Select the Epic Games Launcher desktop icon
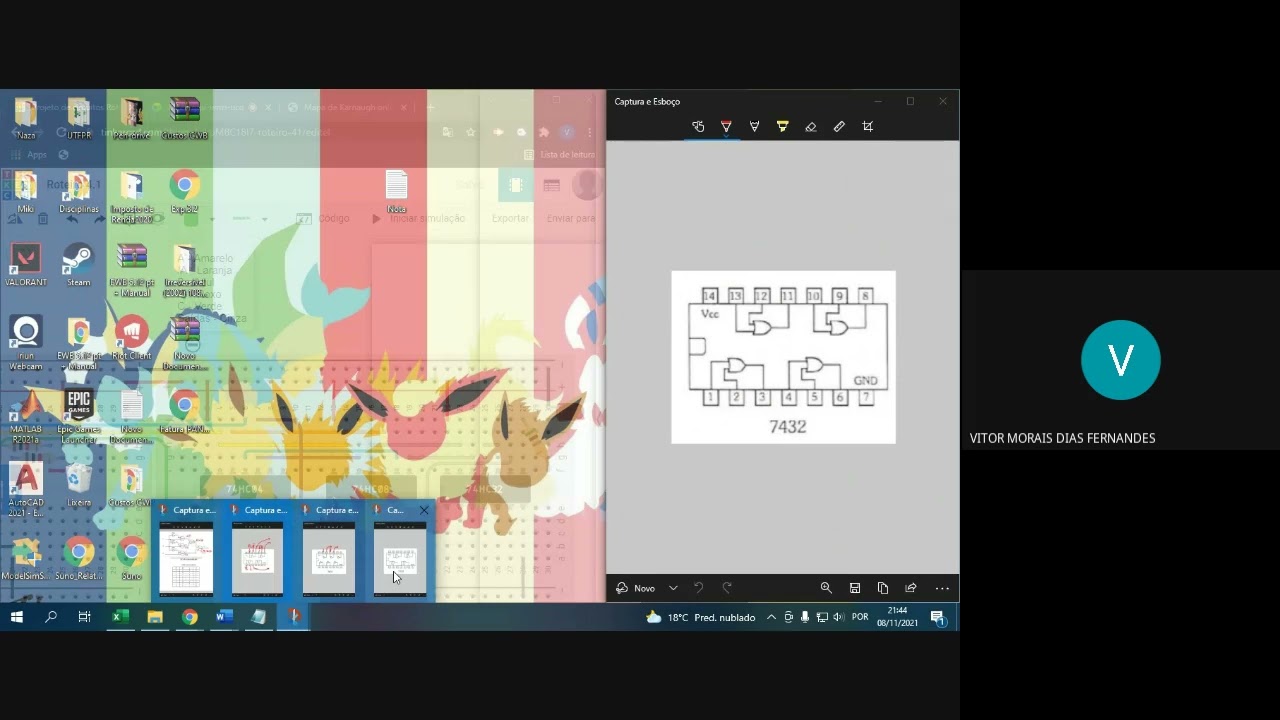This screenshot has width=1280, height=720. (78, 417)
